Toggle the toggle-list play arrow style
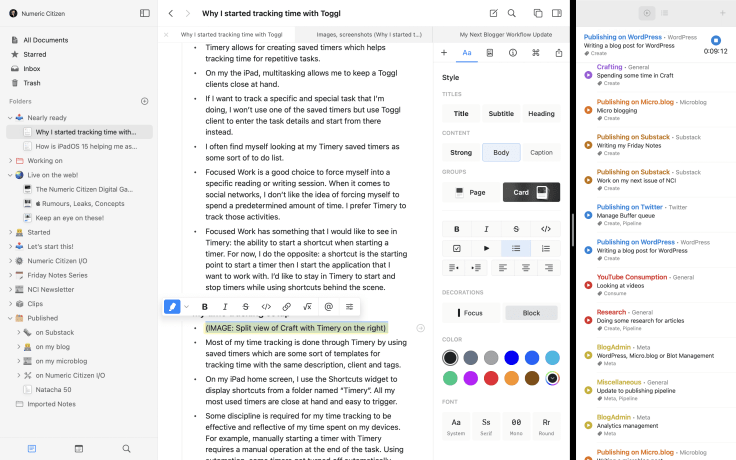The width and height of the screenshot is (736, 460). (486, 248)
